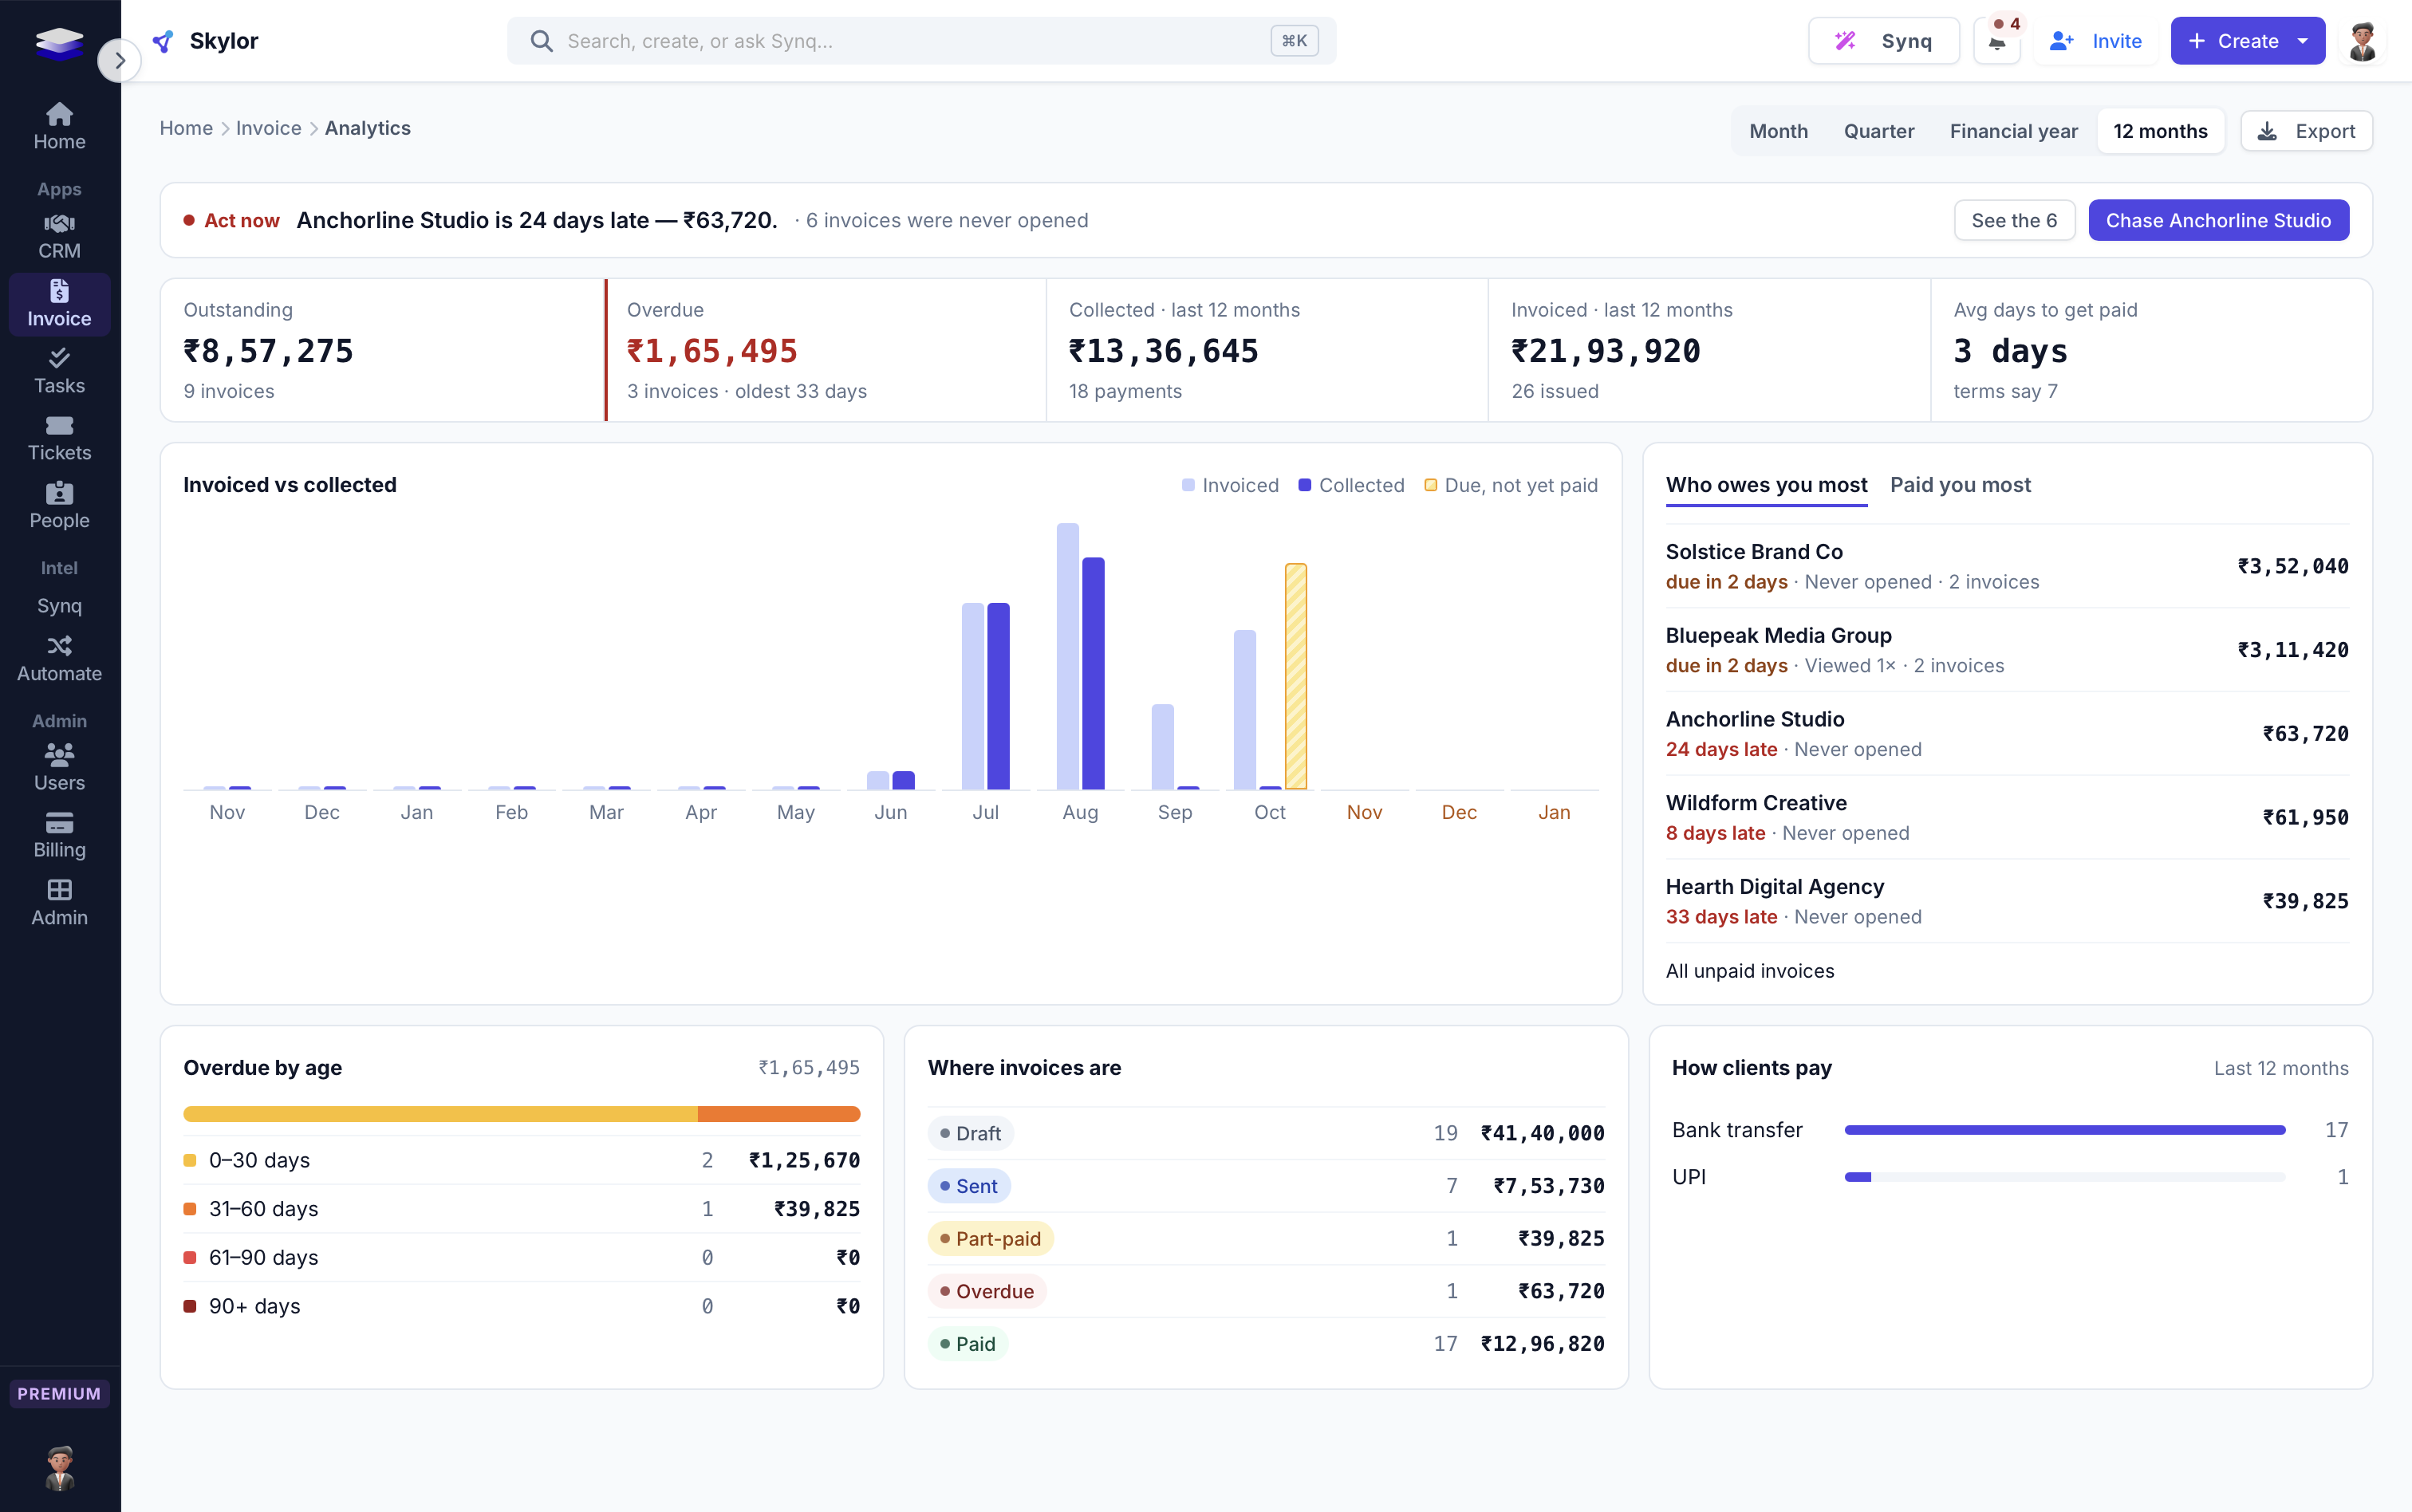Select the 12 months range

tap(2160, 131)
